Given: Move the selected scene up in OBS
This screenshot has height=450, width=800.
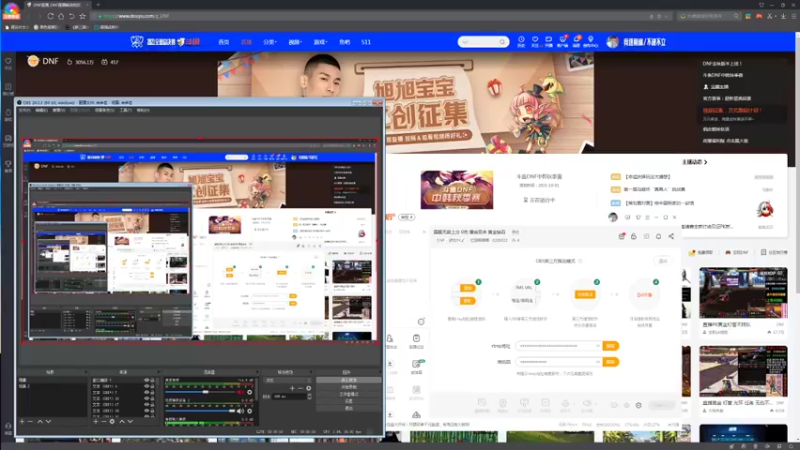Looking at the screenshot, I should pos(40,421).
